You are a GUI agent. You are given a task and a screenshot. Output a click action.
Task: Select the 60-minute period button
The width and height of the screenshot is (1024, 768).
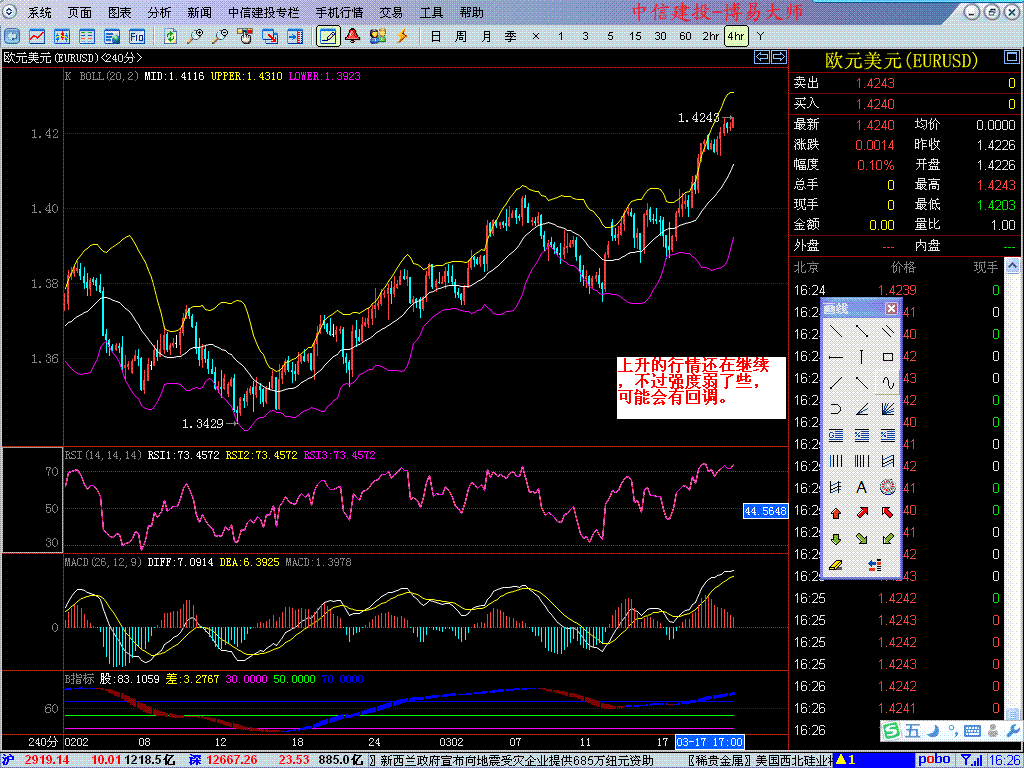685,37
